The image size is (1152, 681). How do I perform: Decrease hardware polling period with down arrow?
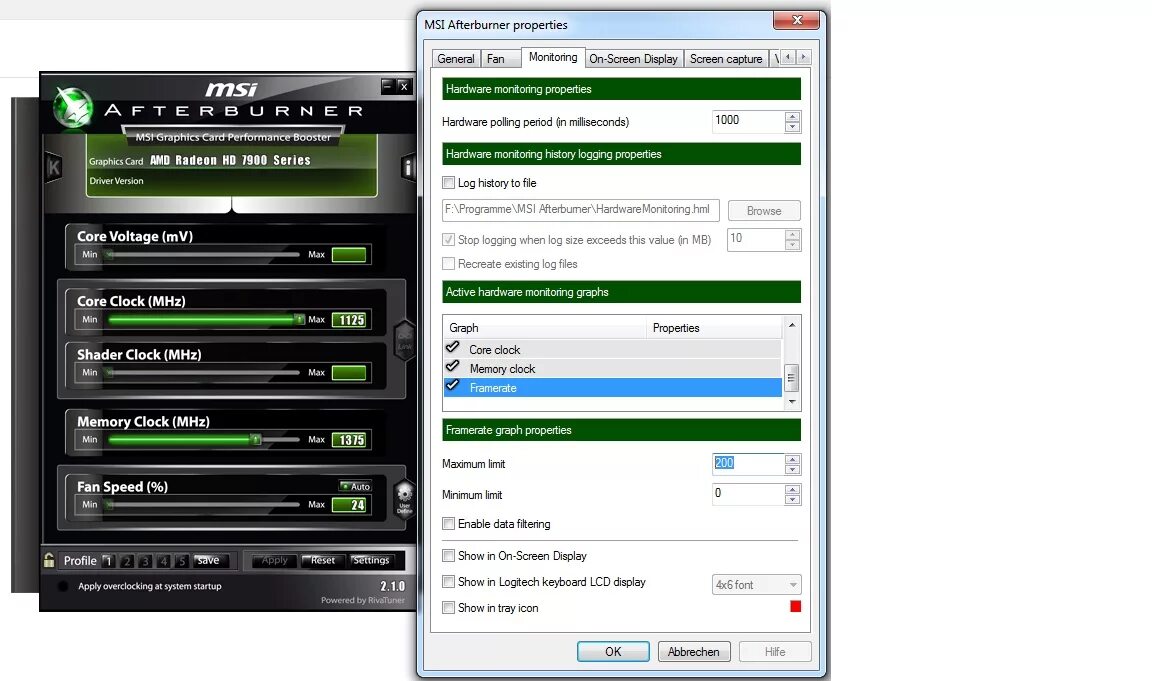click(792, 126)
